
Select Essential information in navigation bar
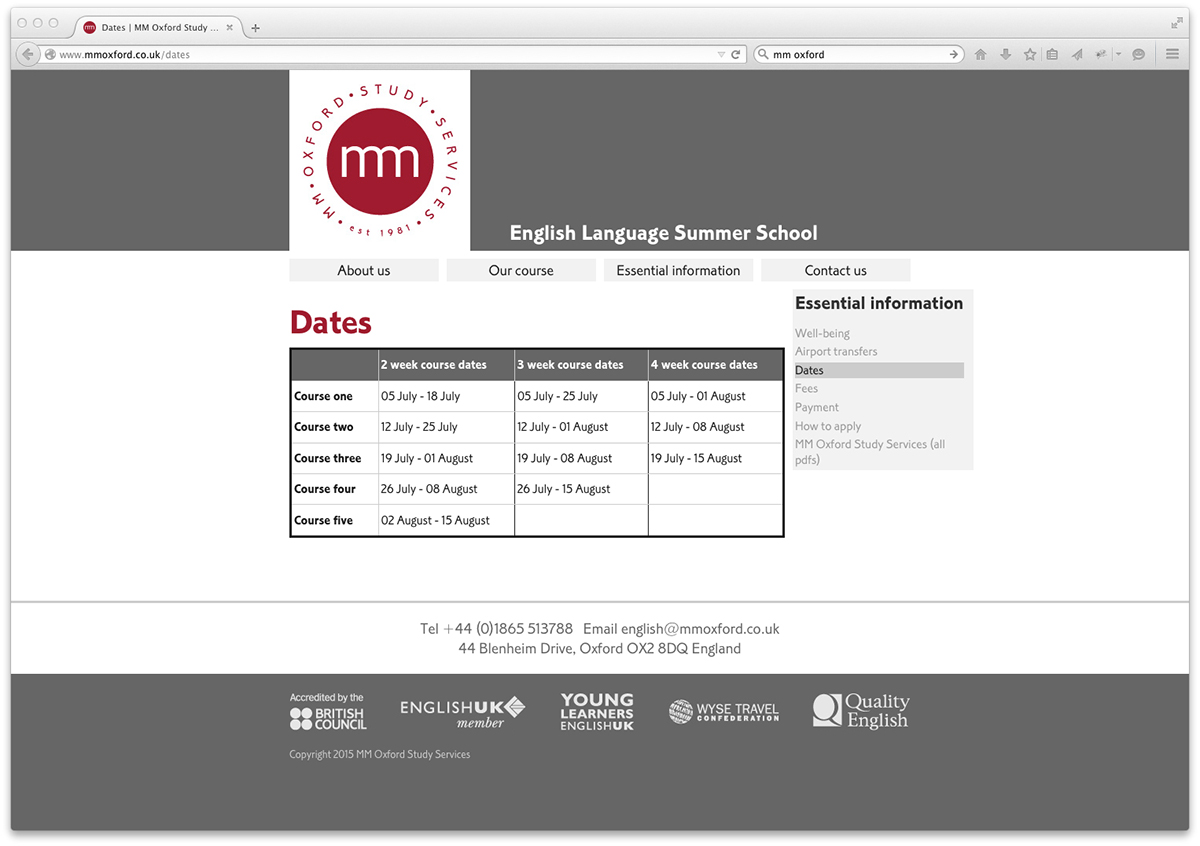[678, 270]
